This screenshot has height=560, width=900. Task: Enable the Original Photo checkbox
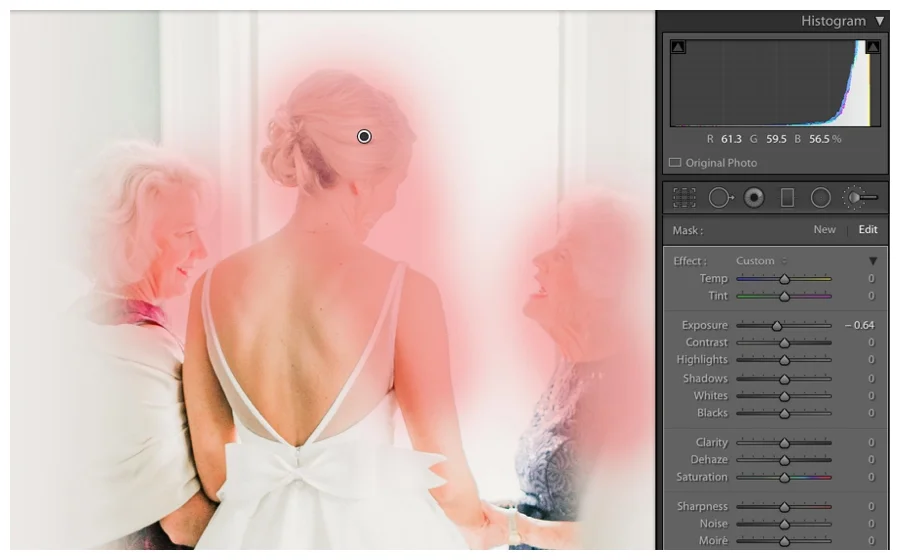coord(675,163)
